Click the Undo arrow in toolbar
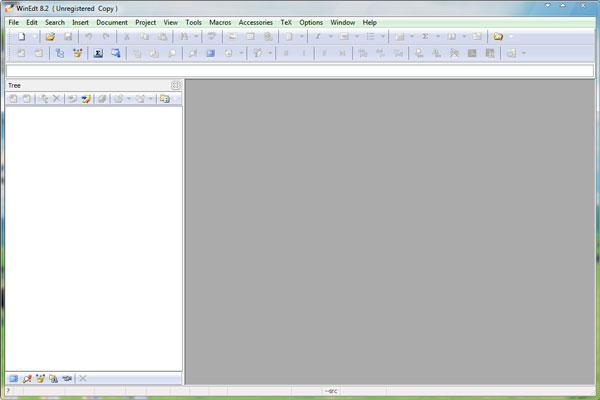Image resolution: width=600 pixels, height=400 pixels. [x=89, y=36]
